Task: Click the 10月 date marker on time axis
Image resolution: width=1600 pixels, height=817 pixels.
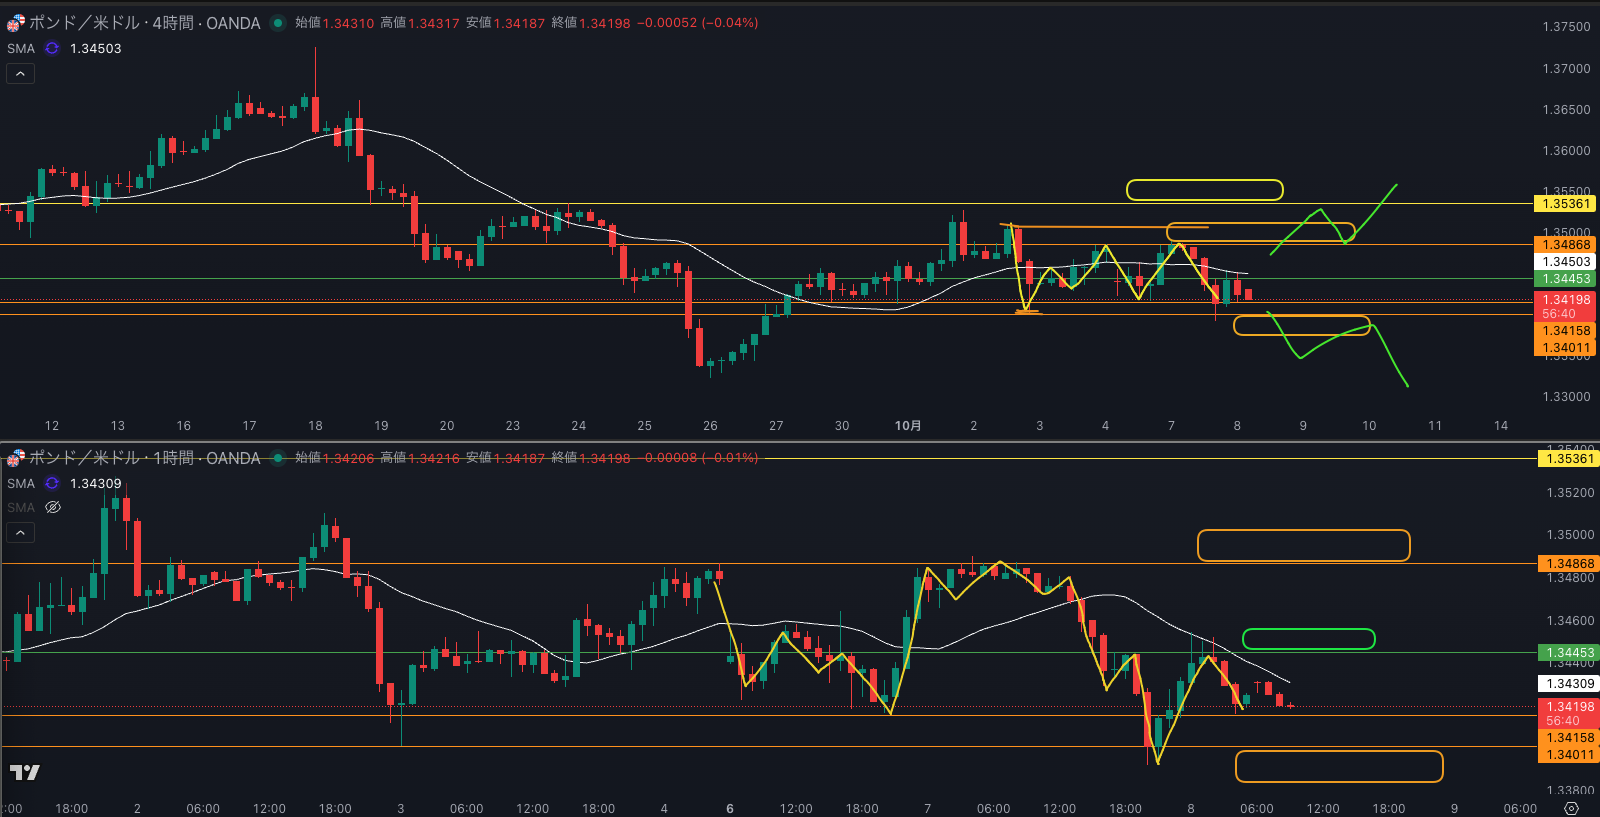Action: pos(907,425)
